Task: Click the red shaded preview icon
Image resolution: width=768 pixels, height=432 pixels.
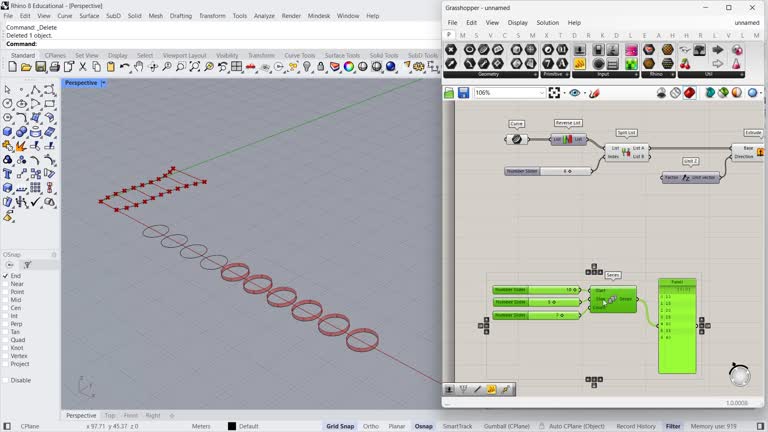Action: tap(689, 93)
